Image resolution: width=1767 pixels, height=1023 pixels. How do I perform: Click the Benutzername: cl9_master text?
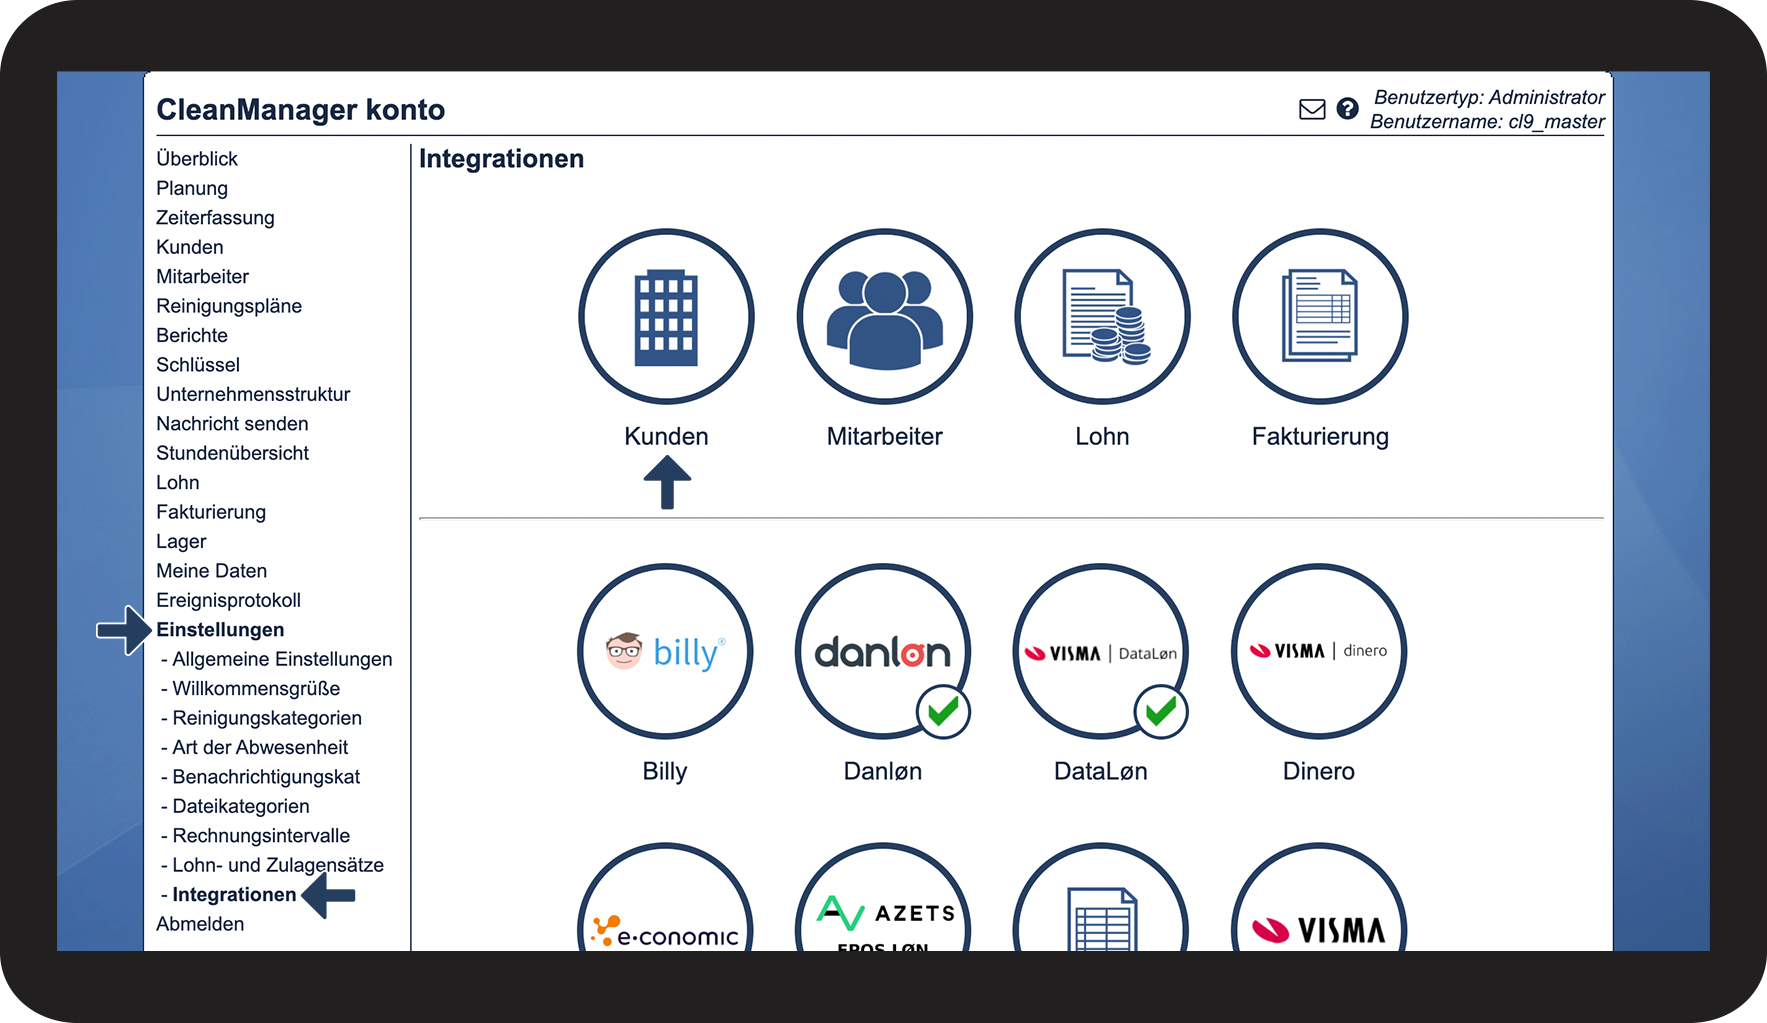click(x=1487, y=122)
